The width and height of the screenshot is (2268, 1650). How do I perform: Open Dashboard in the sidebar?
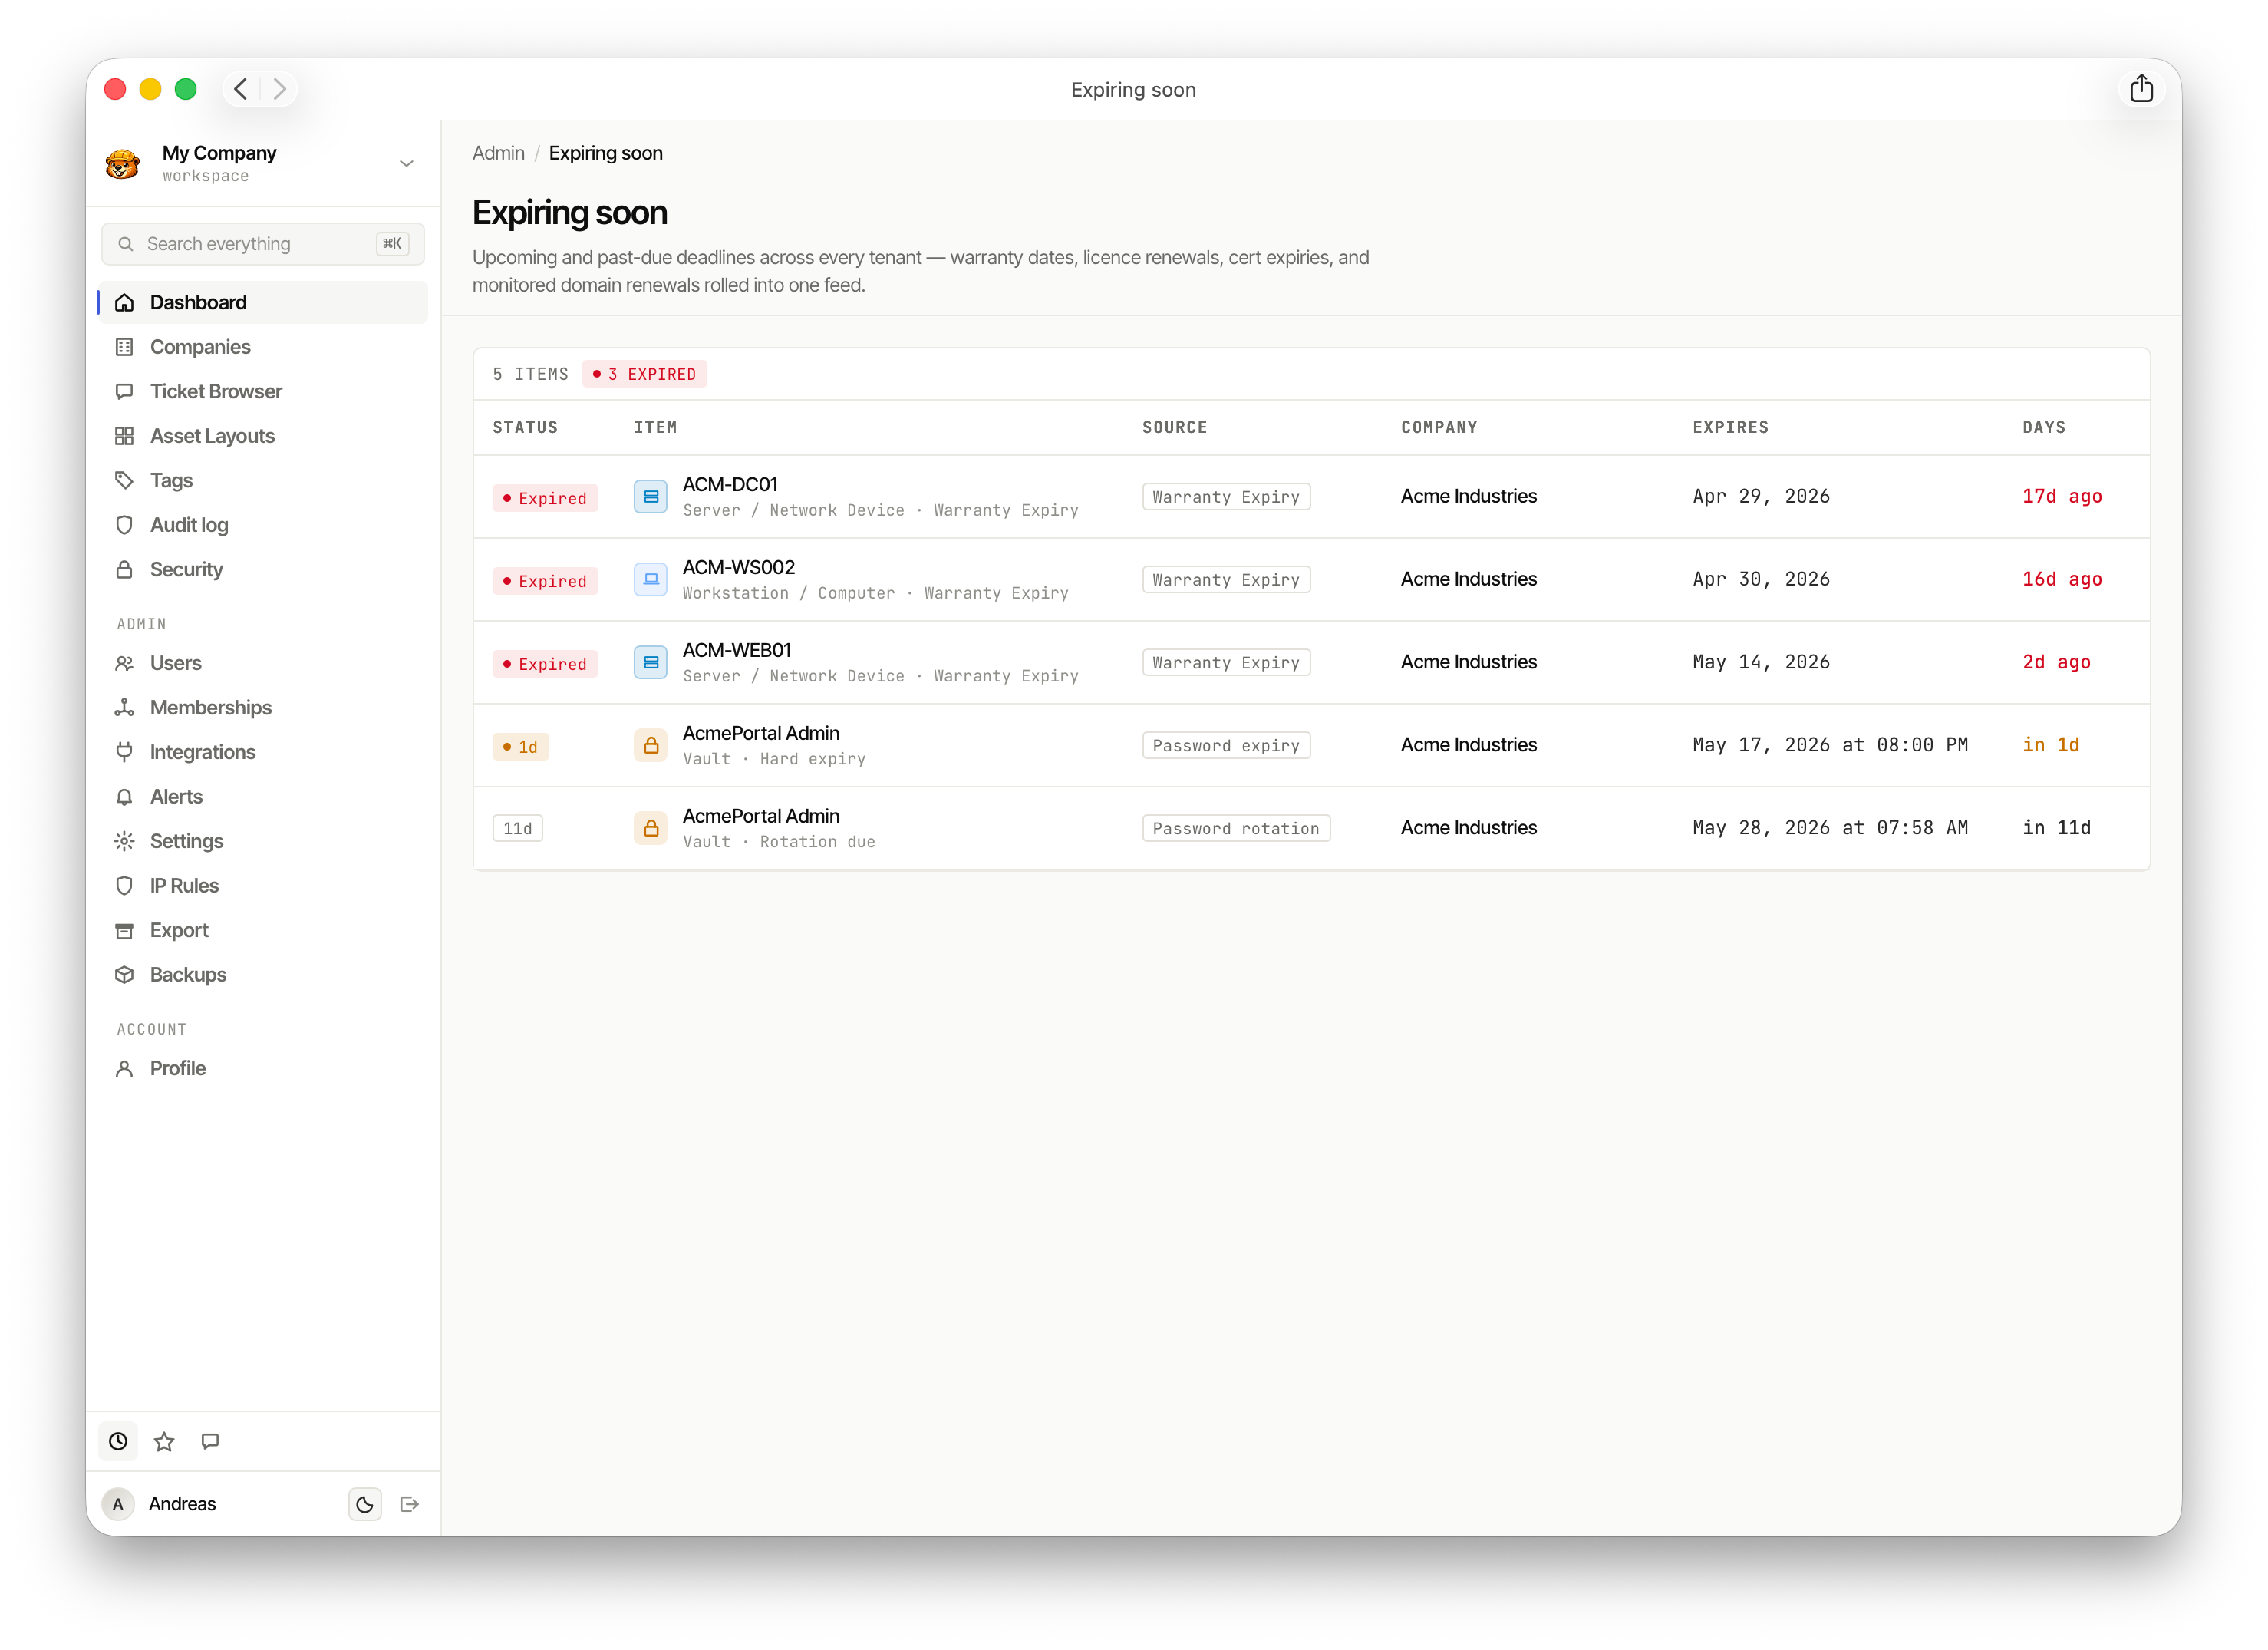[x=263, y=302]
